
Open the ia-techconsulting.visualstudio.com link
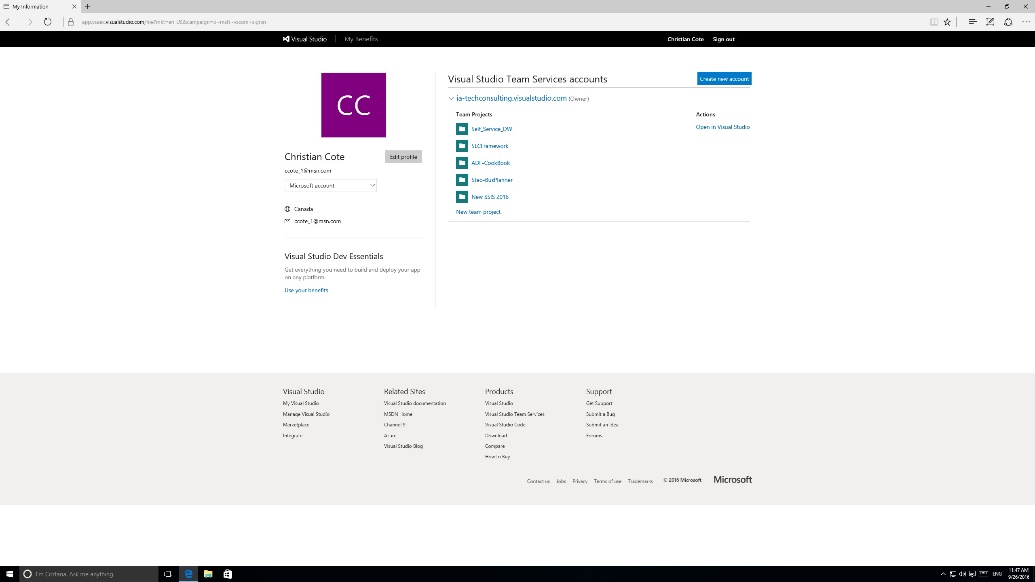point(512,98)
